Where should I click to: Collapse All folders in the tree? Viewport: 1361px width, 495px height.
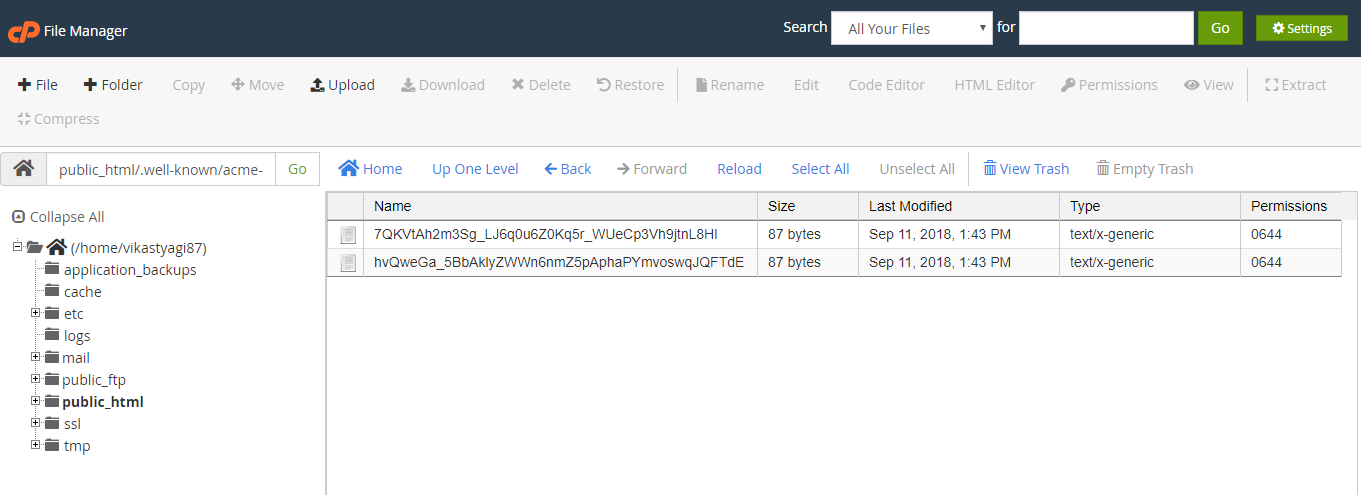[58, 217]
